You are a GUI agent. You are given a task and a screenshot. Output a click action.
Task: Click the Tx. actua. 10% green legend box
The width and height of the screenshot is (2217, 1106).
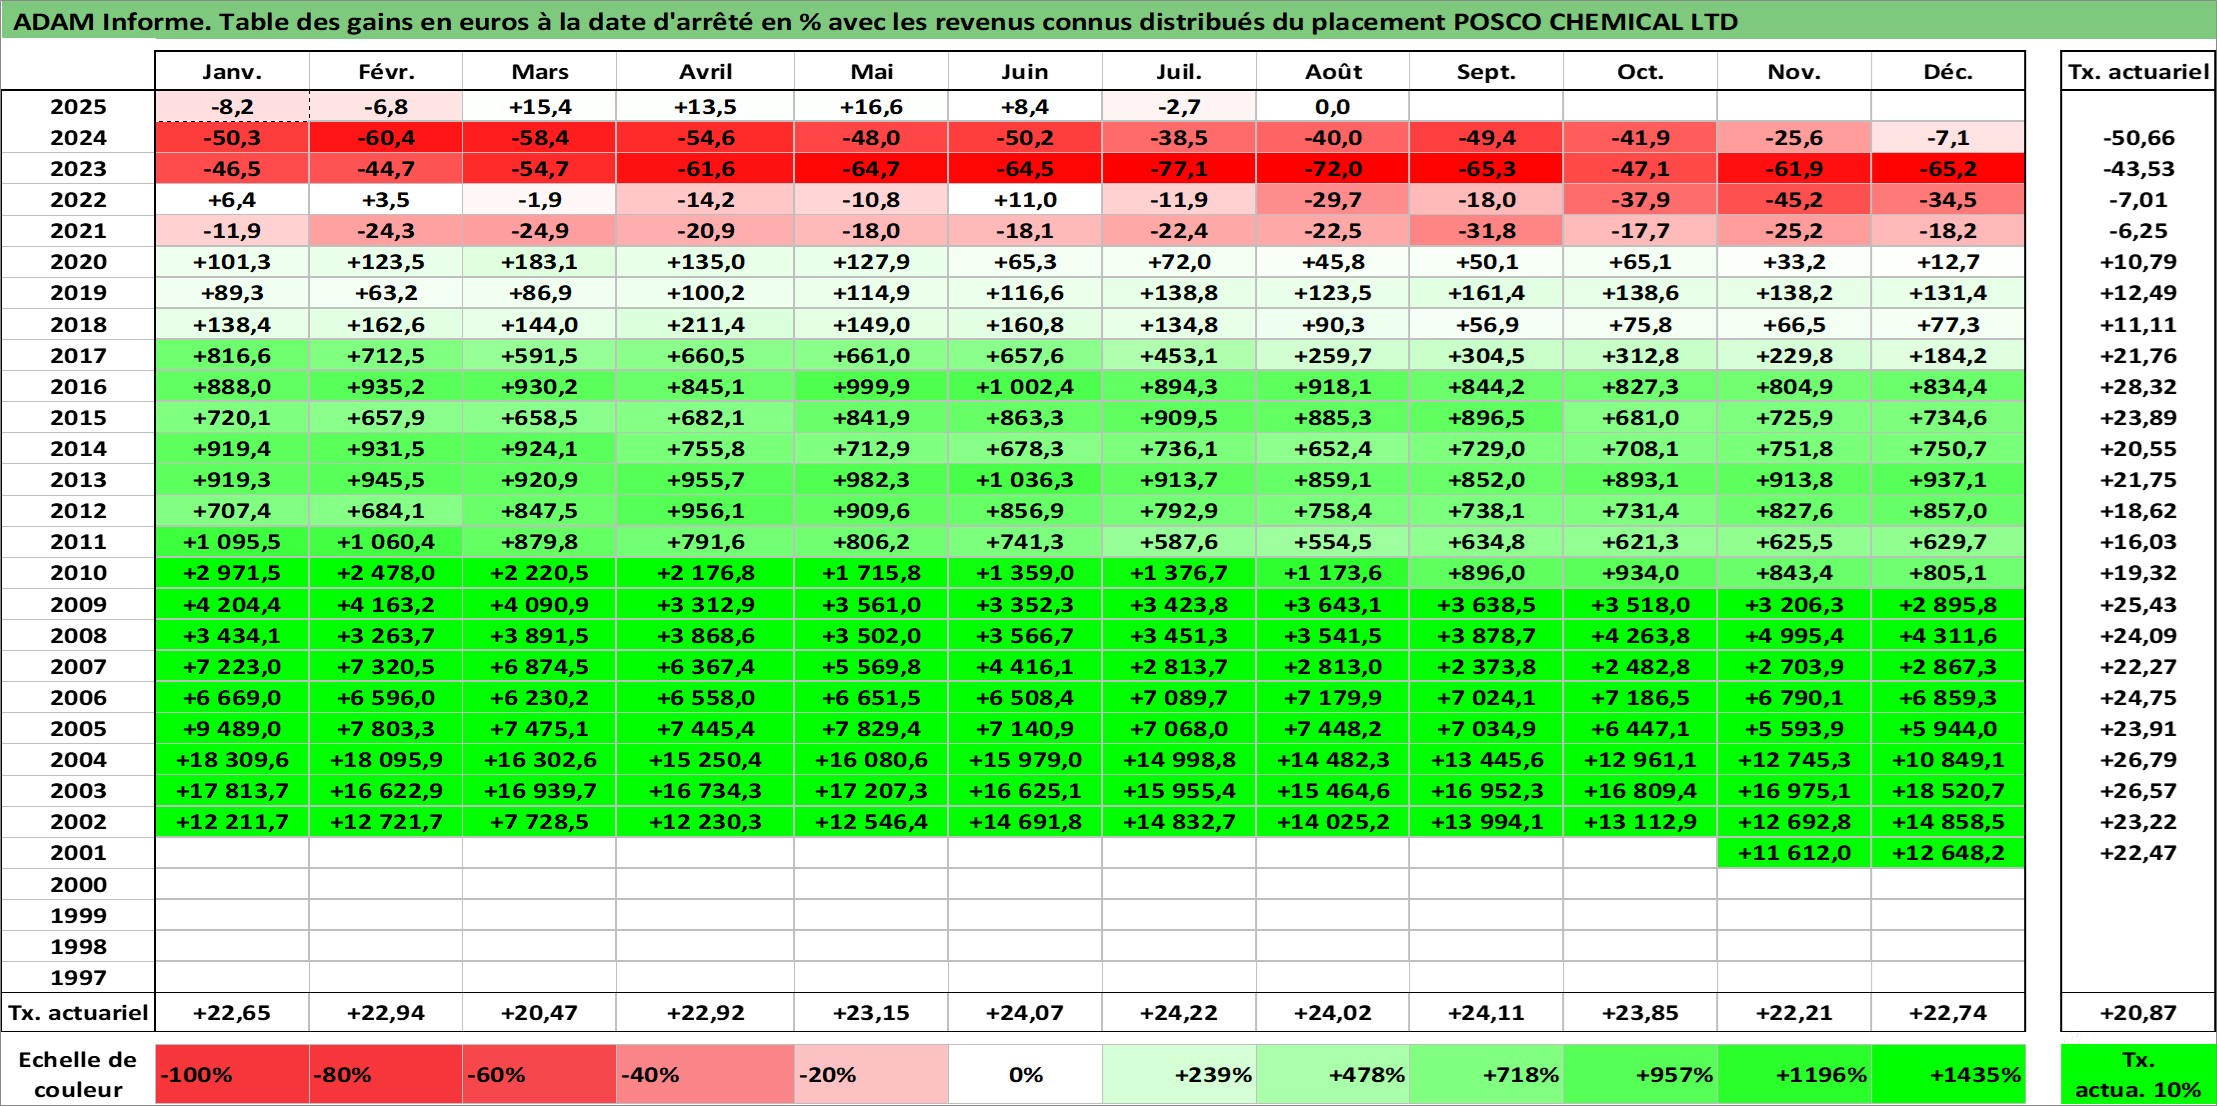[x=2138, y=1075]
